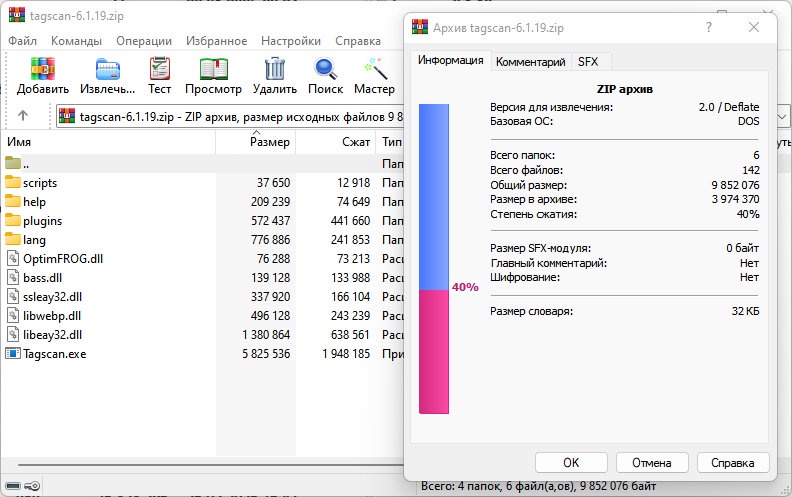This screenshot has width=792, height=497.
Task: Sort by the Тип column header
Action: click(390, 141)
